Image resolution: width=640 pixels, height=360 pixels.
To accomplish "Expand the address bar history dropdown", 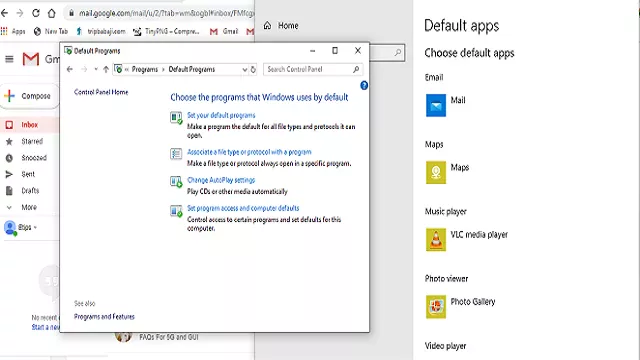I will (x=244, y=70).
